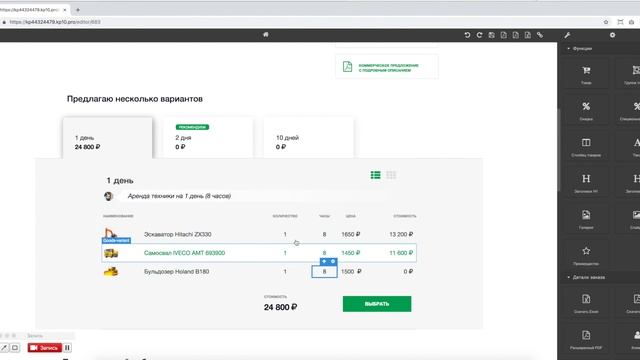Close the current browser tab

click(x=64, y=10)
